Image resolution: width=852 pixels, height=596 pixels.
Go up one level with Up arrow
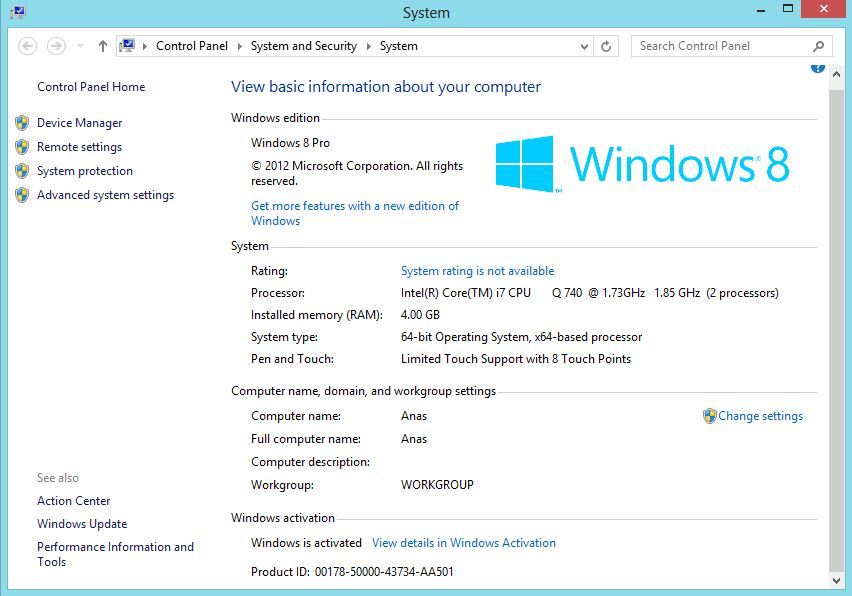tap(103, 46)
